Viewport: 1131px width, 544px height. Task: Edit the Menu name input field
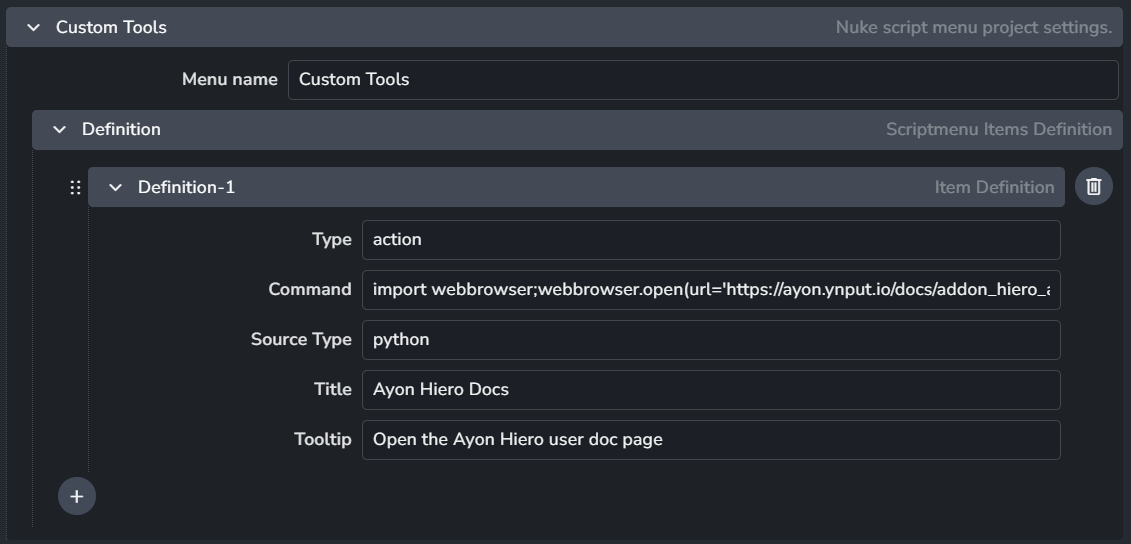click(703, 79)
